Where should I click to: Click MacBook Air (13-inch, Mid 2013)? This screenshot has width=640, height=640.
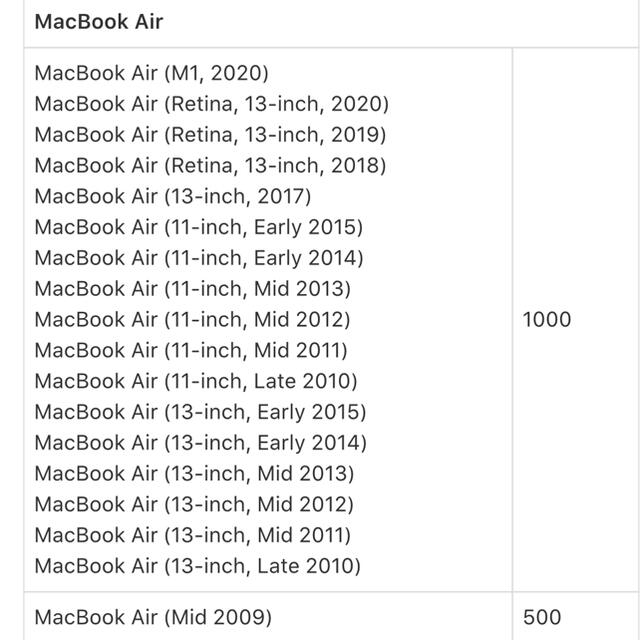(x=194, y=474)
